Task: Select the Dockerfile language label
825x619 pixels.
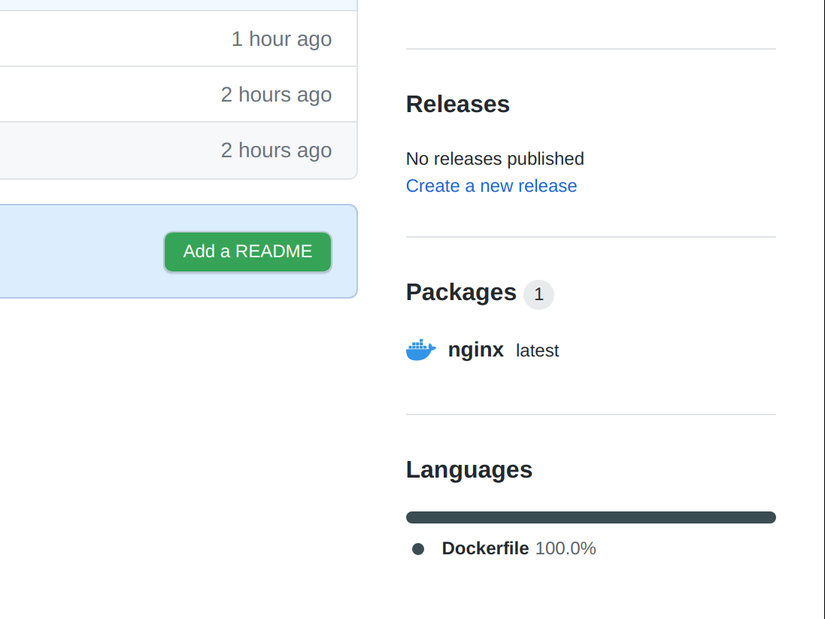Action: pyautogui.click(x=485, y=548)
